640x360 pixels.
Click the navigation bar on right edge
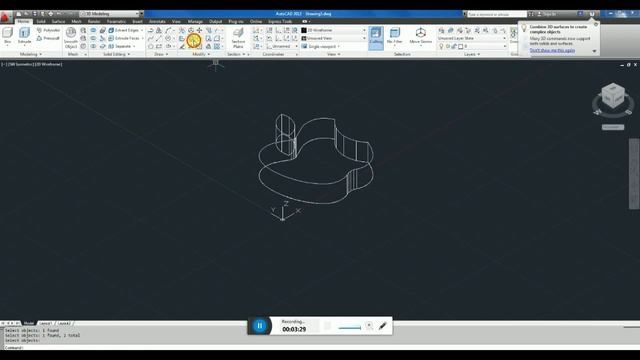pos(634,173)
